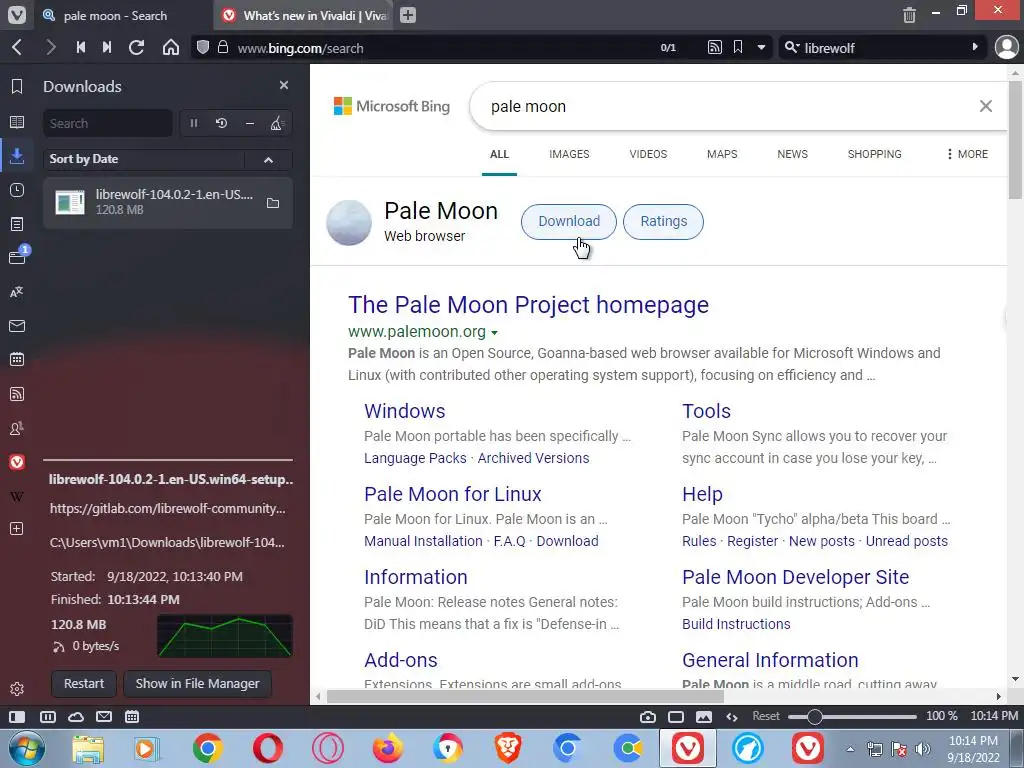Add a new tab

408,15
